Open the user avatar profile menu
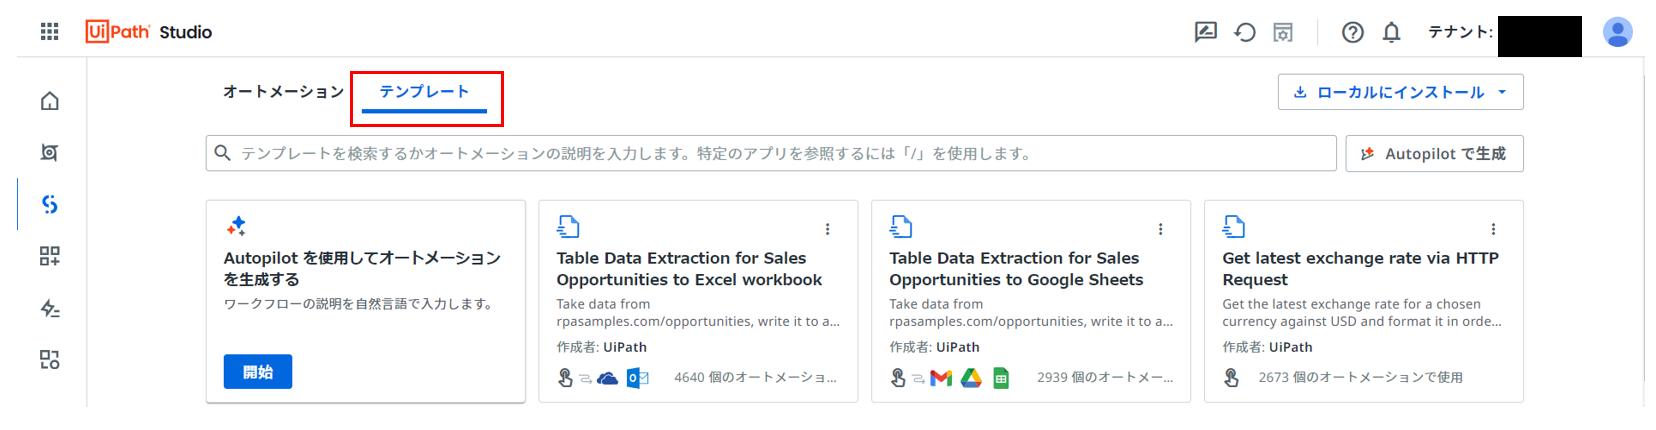The height and width of the screenshot is (430, 1656). (1617, 32)
